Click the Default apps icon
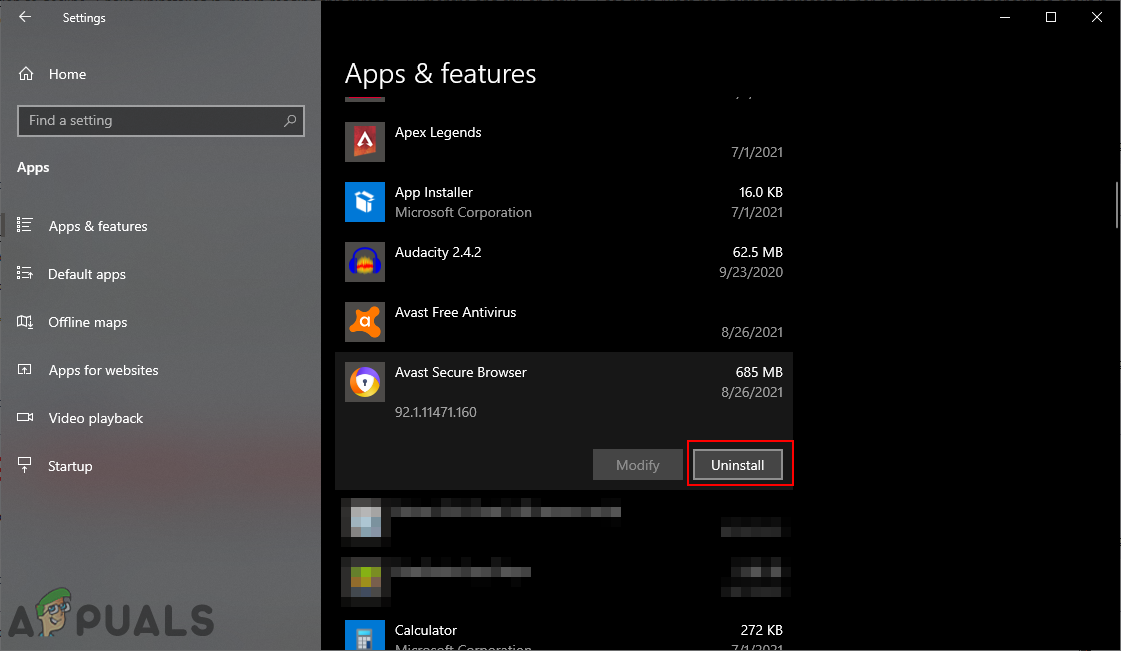The width and height of the screenshot is (1121, 651). pyautogui.click(x=25, y=273)
